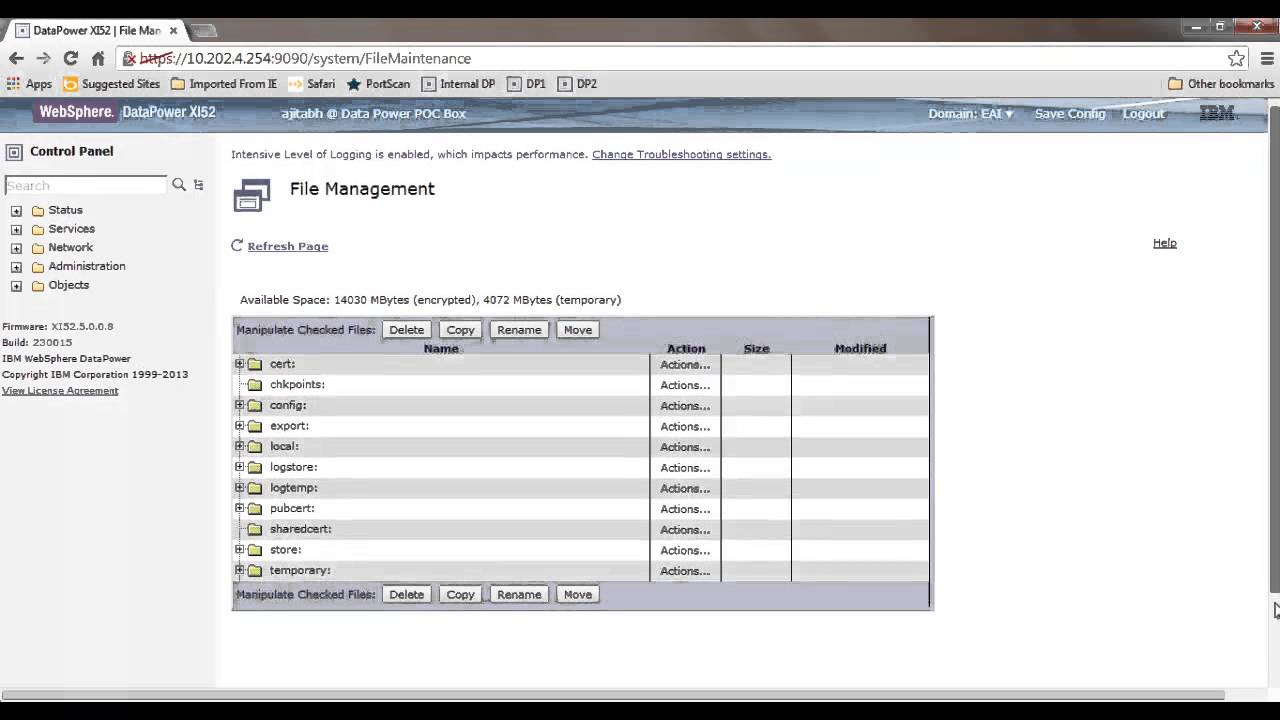Click the browser Forward arrow
The image size is (1280, 720).
[43, 58]
